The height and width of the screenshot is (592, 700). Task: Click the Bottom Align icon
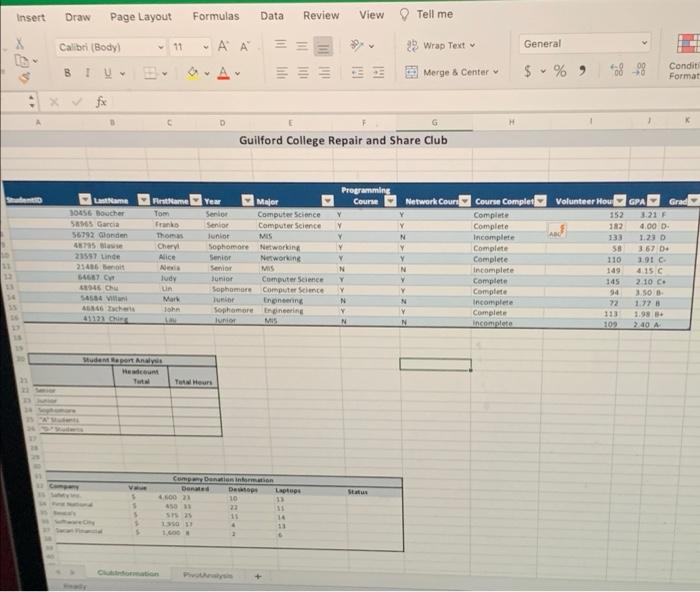click(323, 46)
